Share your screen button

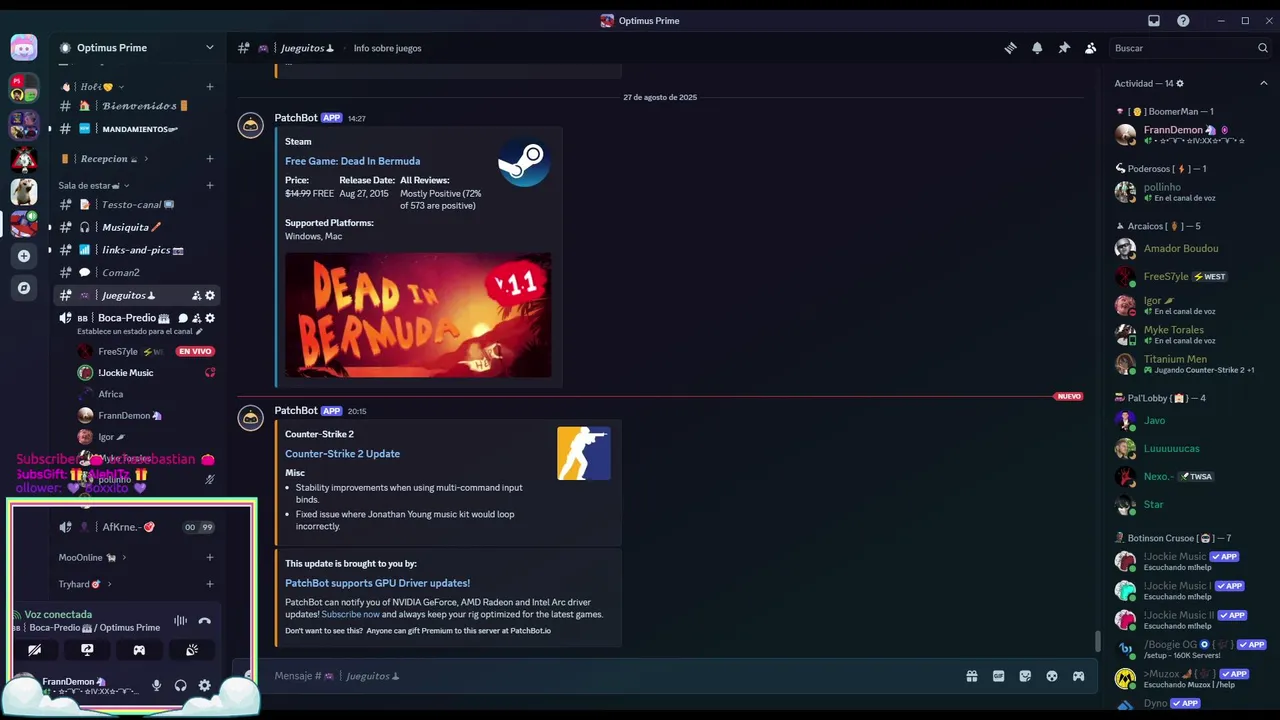pos(87,650)
